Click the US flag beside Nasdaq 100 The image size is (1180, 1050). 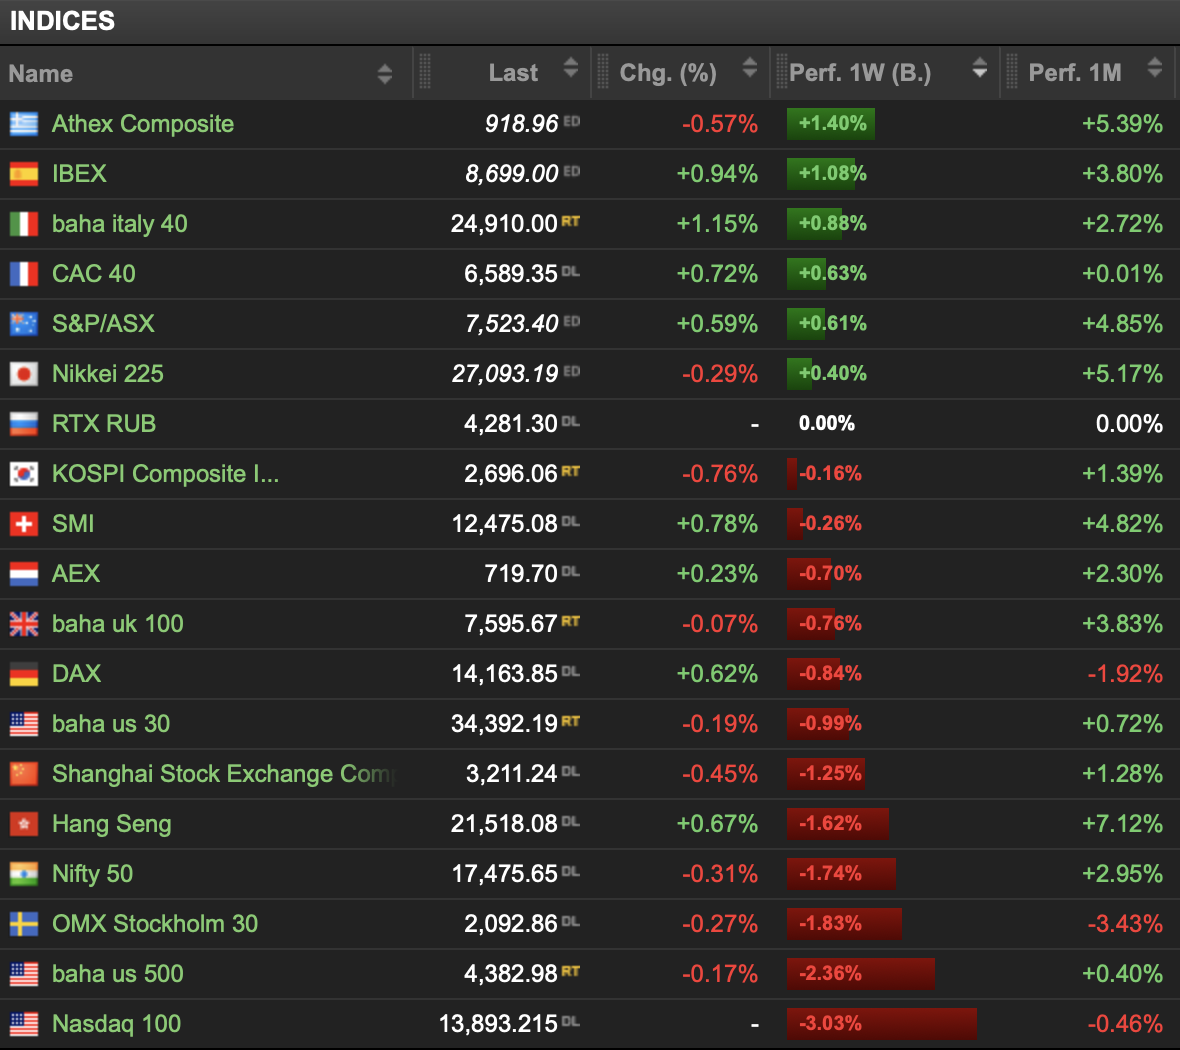pyautogui.click(x=24, y=1024)
